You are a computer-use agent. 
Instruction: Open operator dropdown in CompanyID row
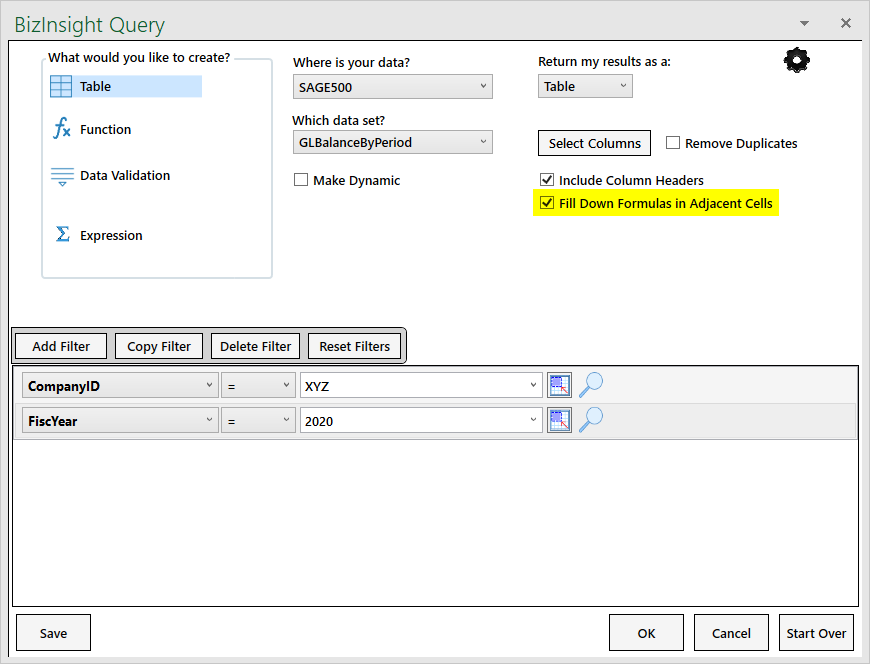(259, 386)
